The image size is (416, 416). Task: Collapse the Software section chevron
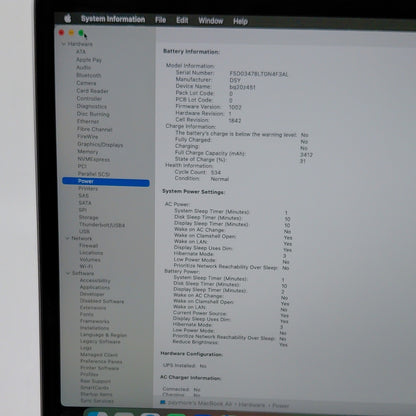pos(68,273)
